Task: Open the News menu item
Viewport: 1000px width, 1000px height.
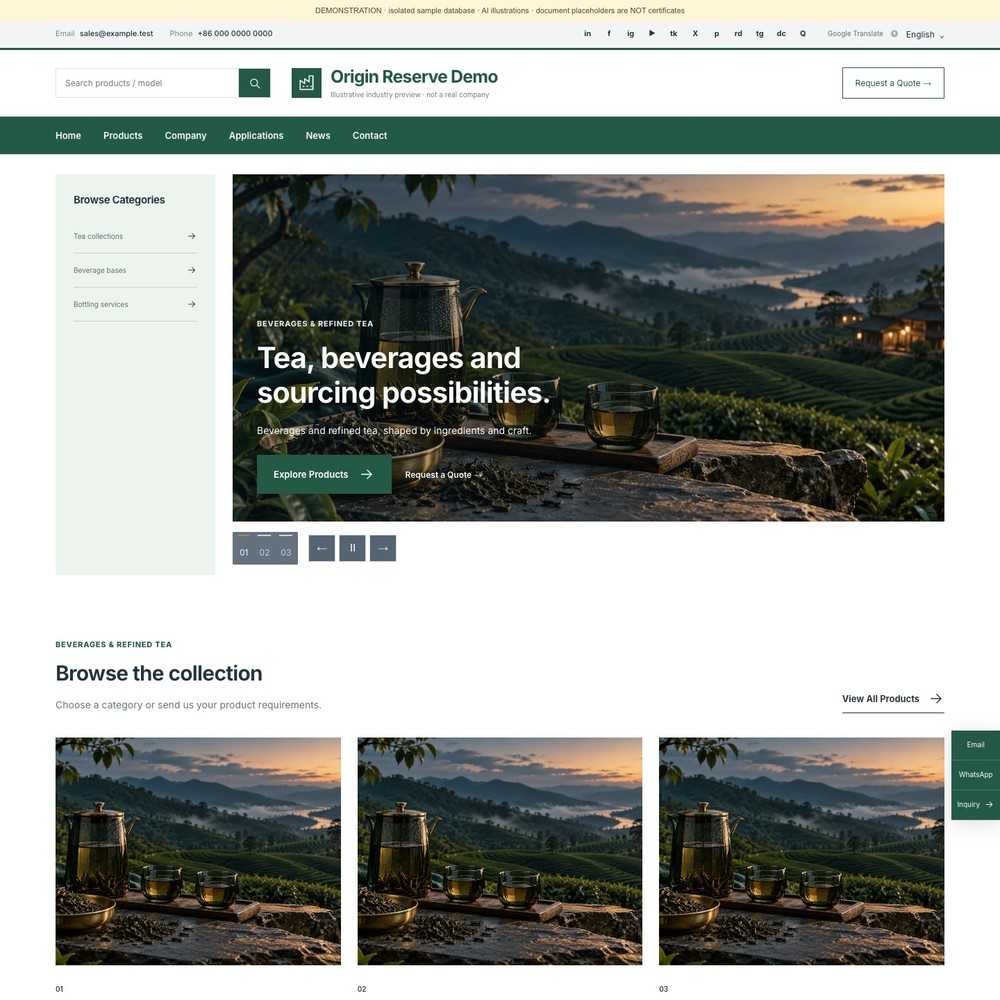Action: 318,135
